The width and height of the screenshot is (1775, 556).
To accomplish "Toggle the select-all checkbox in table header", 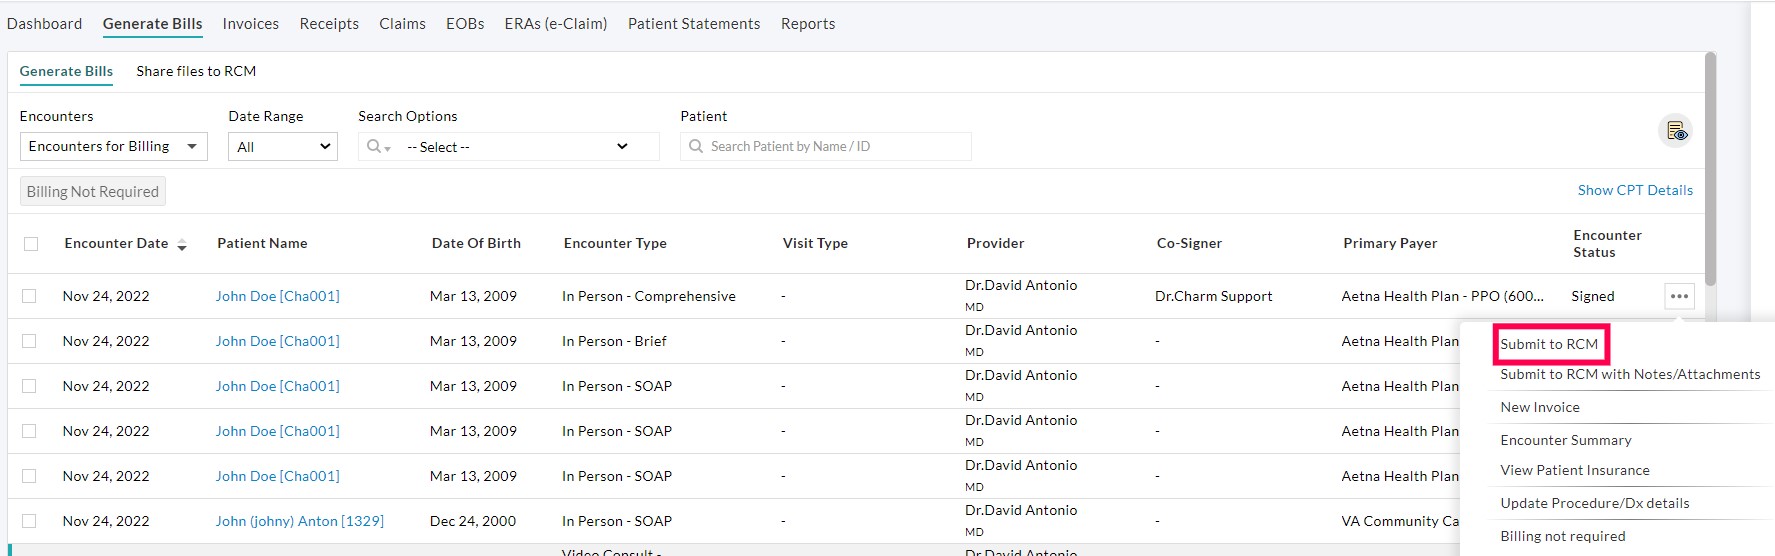I will (31, 244).
